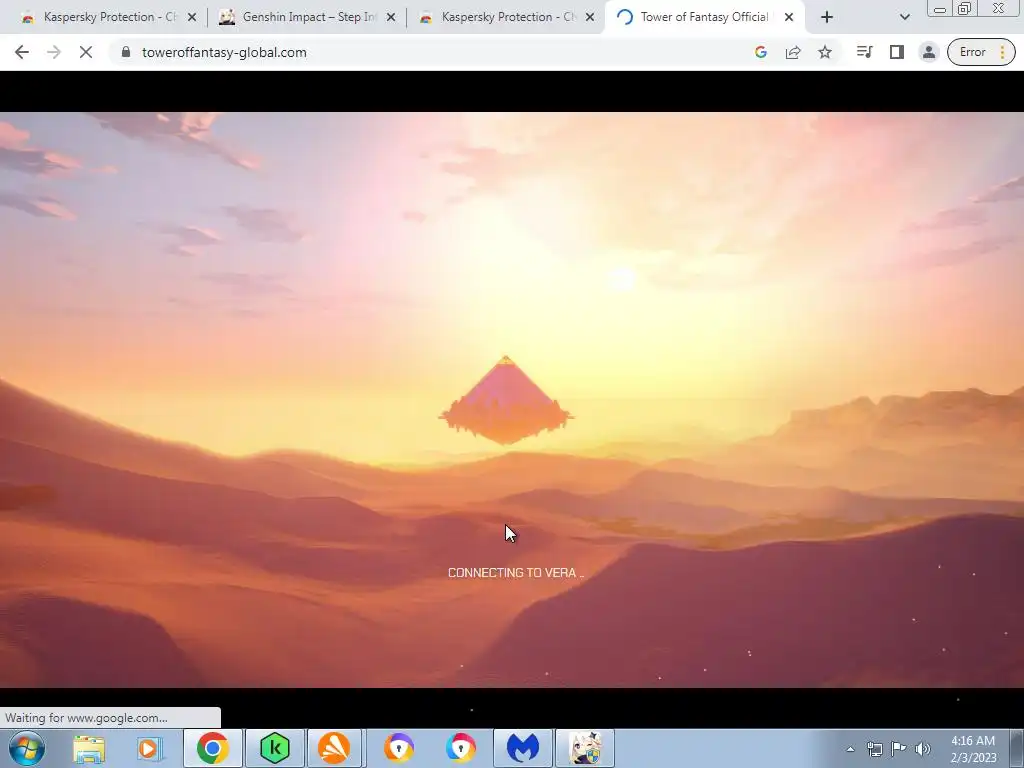Viewport: 1024px width, 768px height.
Task: Launch the media player taskbar icon
Action: click(x=150, y=748)
